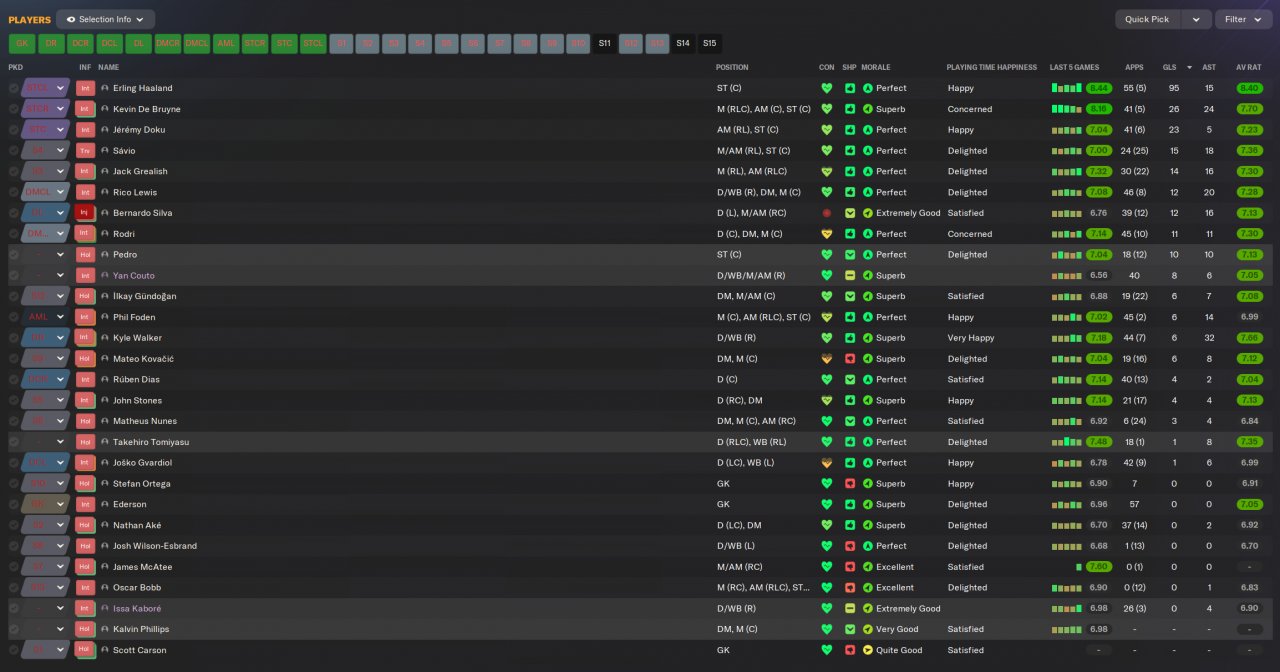This screenshot has height=672, width=1280.
Task: Open Pedro's empty position dropdown
Action: coord(45,255)
